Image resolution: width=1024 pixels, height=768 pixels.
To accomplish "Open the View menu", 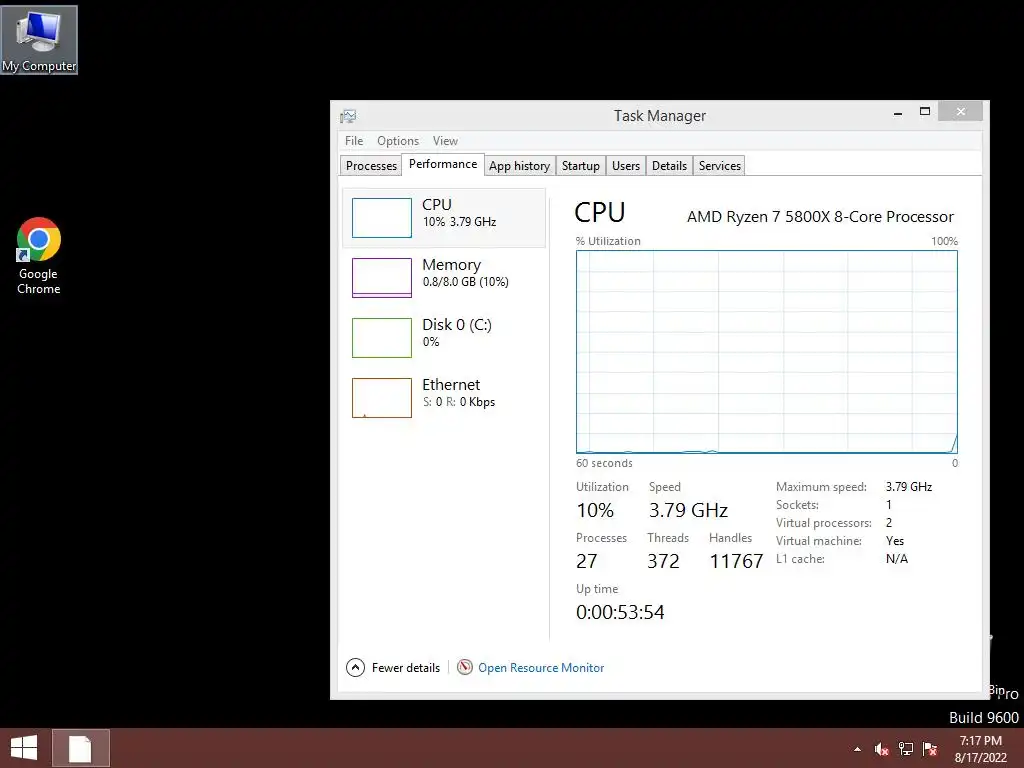I will pos(445,141).
